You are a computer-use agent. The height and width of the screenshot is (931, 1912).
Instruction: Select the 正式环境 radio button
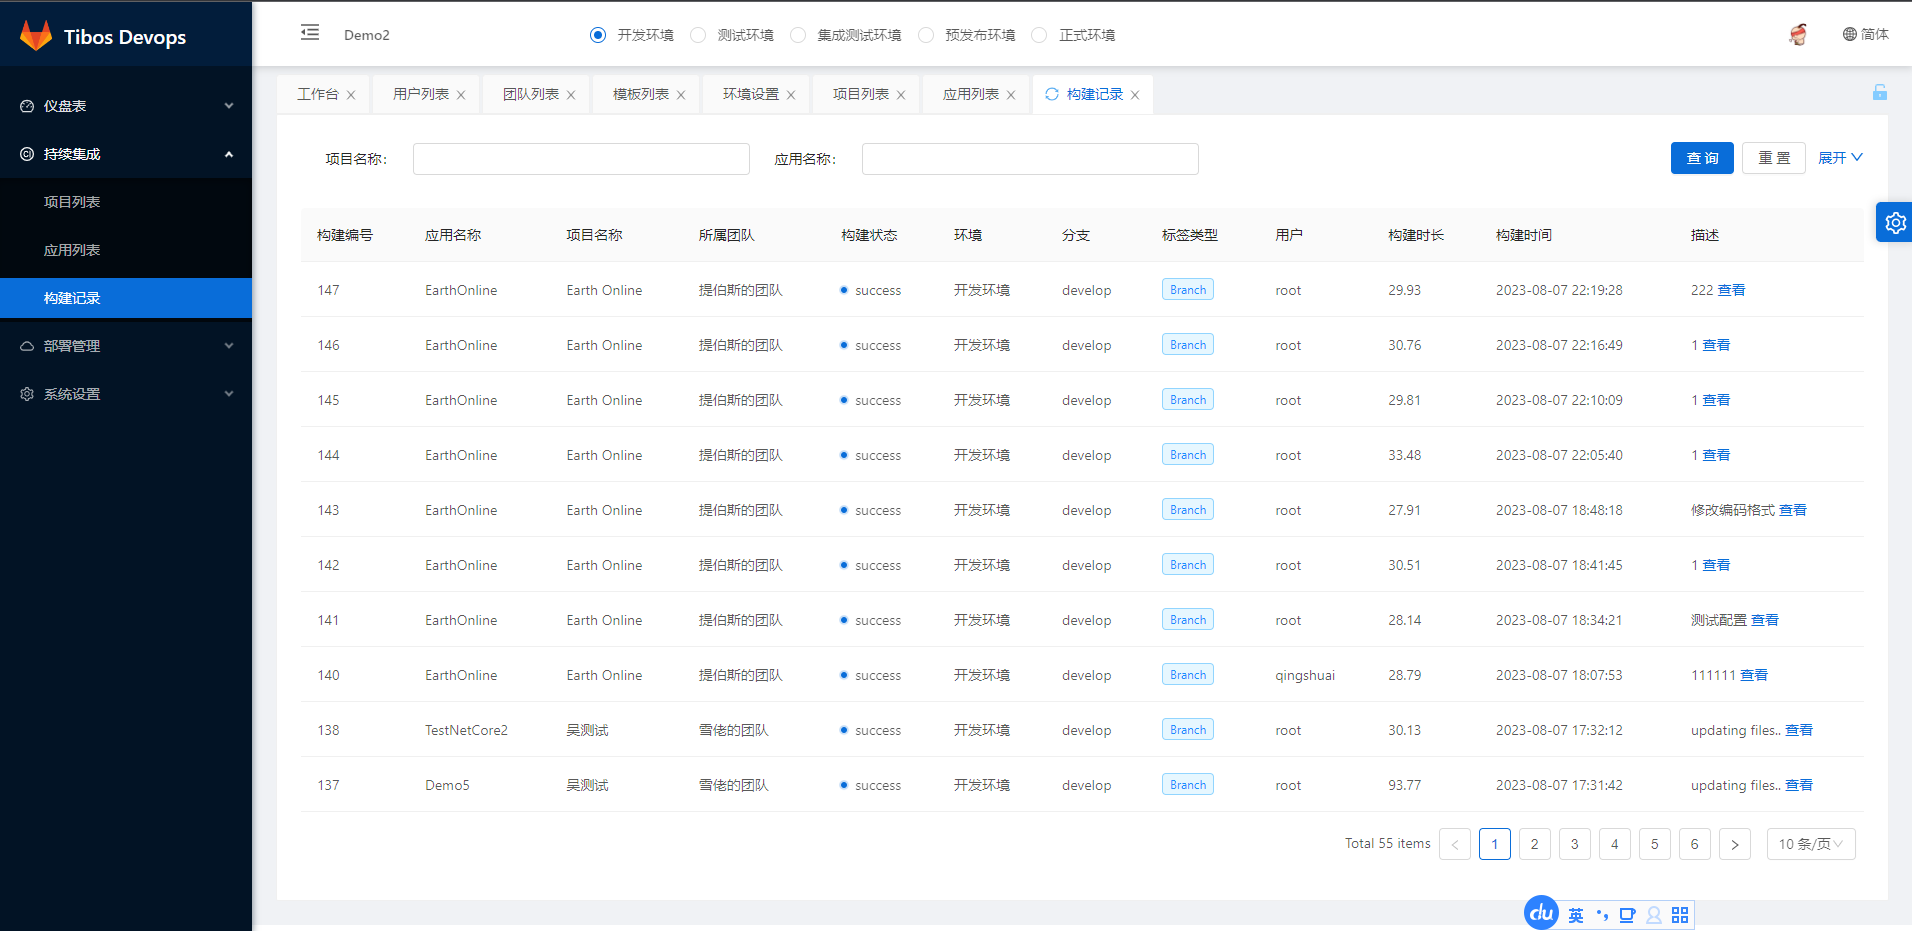[1040, 35]
